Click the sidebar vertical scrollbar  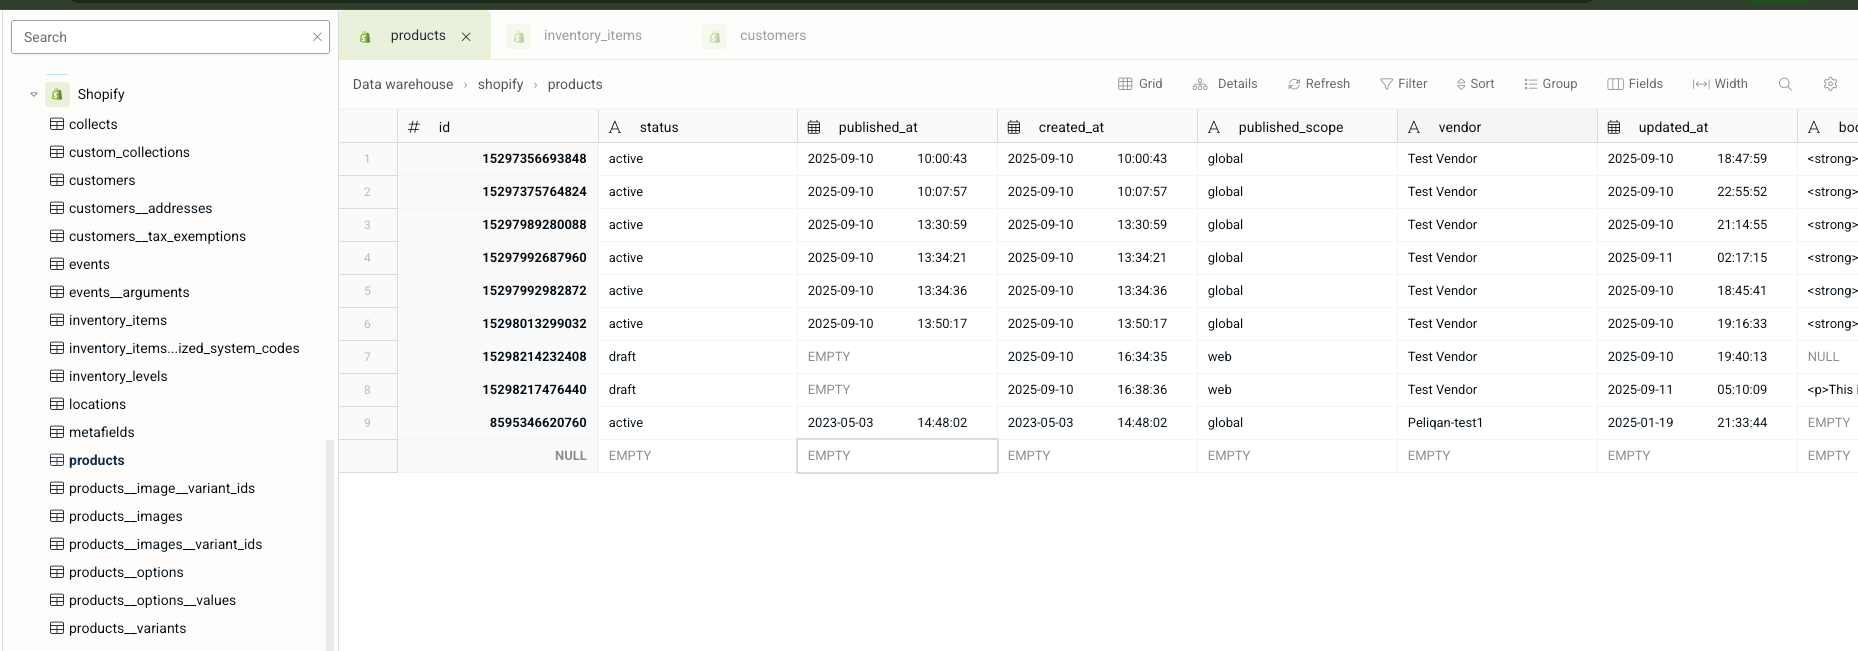coord(330,545)
